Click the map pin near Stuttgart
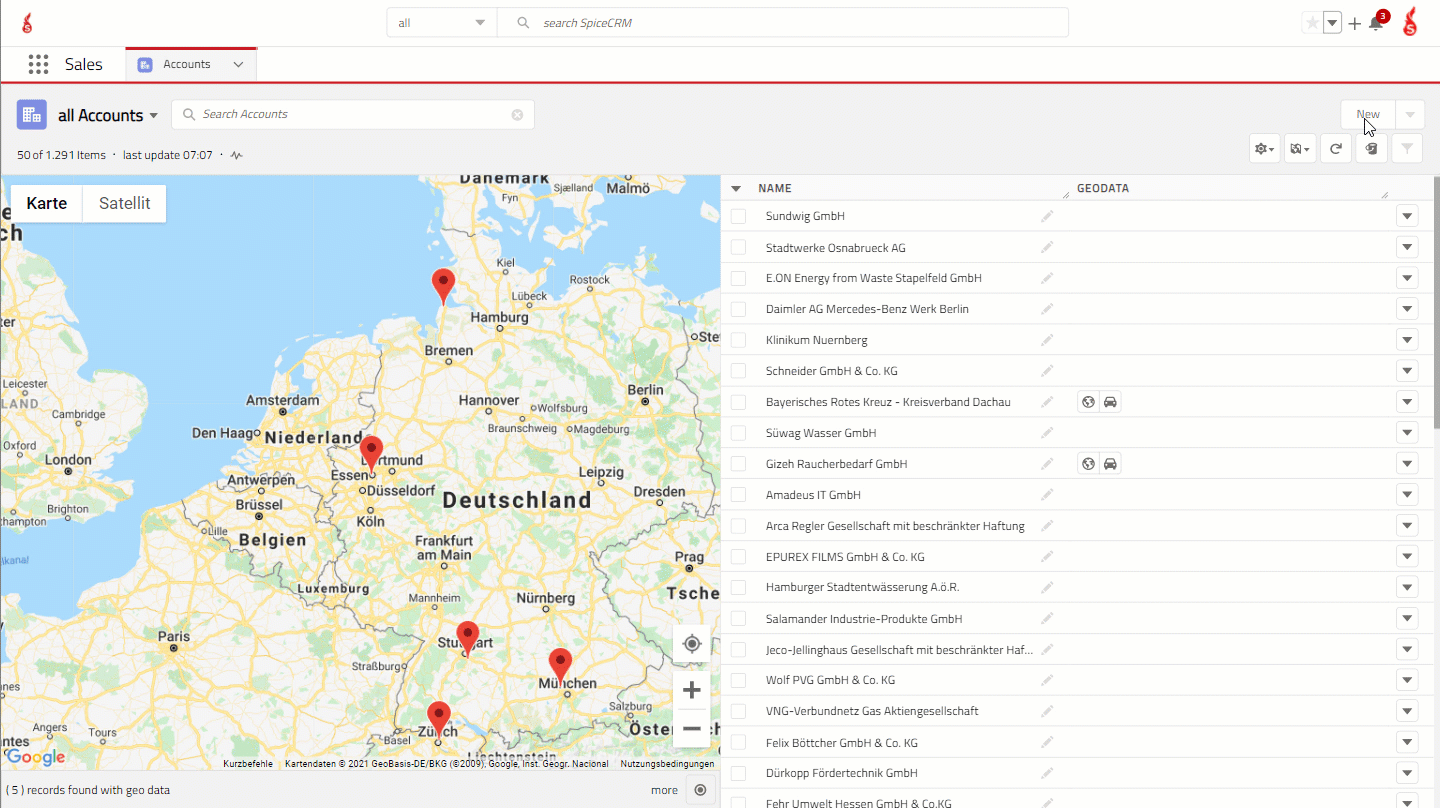The image size is (1440, 808). click(467, 636)
